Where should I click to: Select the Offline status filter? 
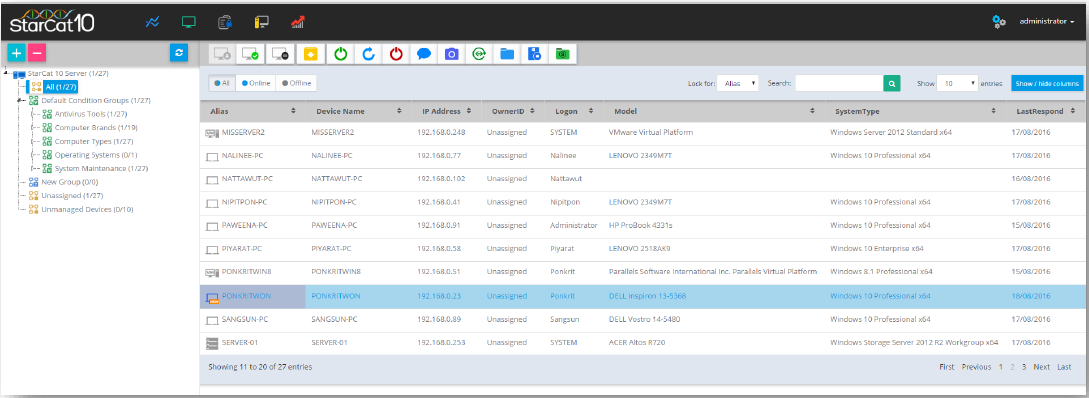point(296,83)
